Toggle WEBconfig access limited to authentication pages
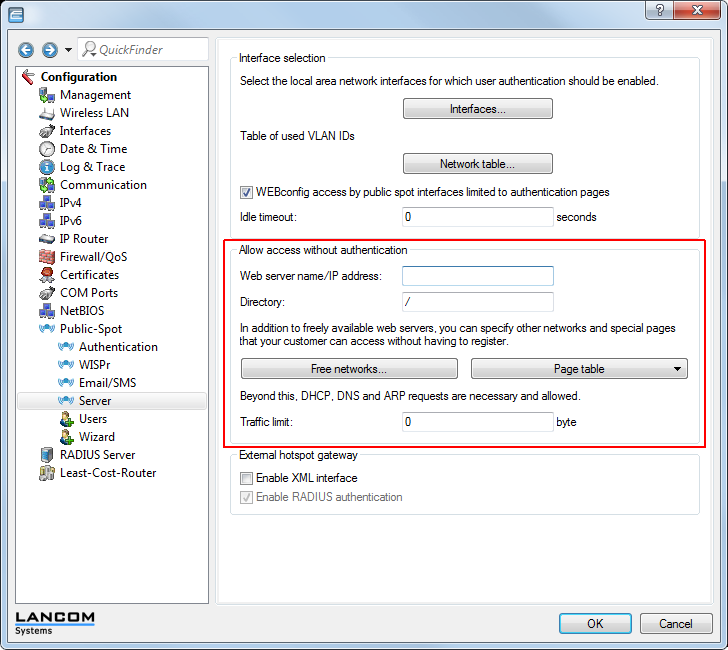 247,192
